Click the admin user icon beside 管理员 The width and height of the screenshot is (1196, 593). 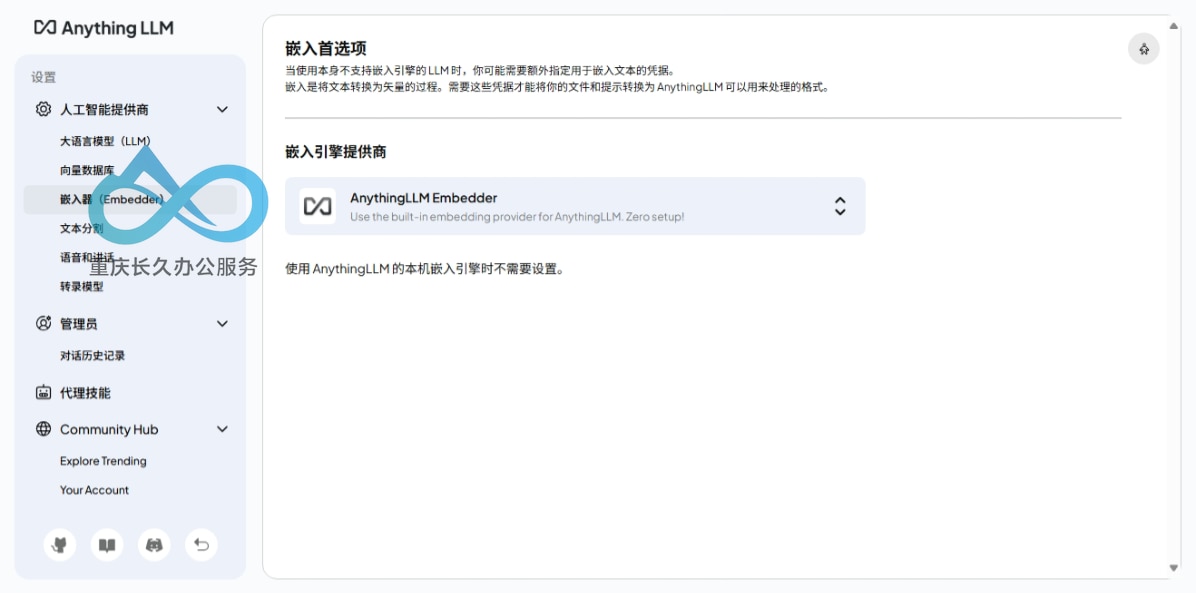pos(43,324)
